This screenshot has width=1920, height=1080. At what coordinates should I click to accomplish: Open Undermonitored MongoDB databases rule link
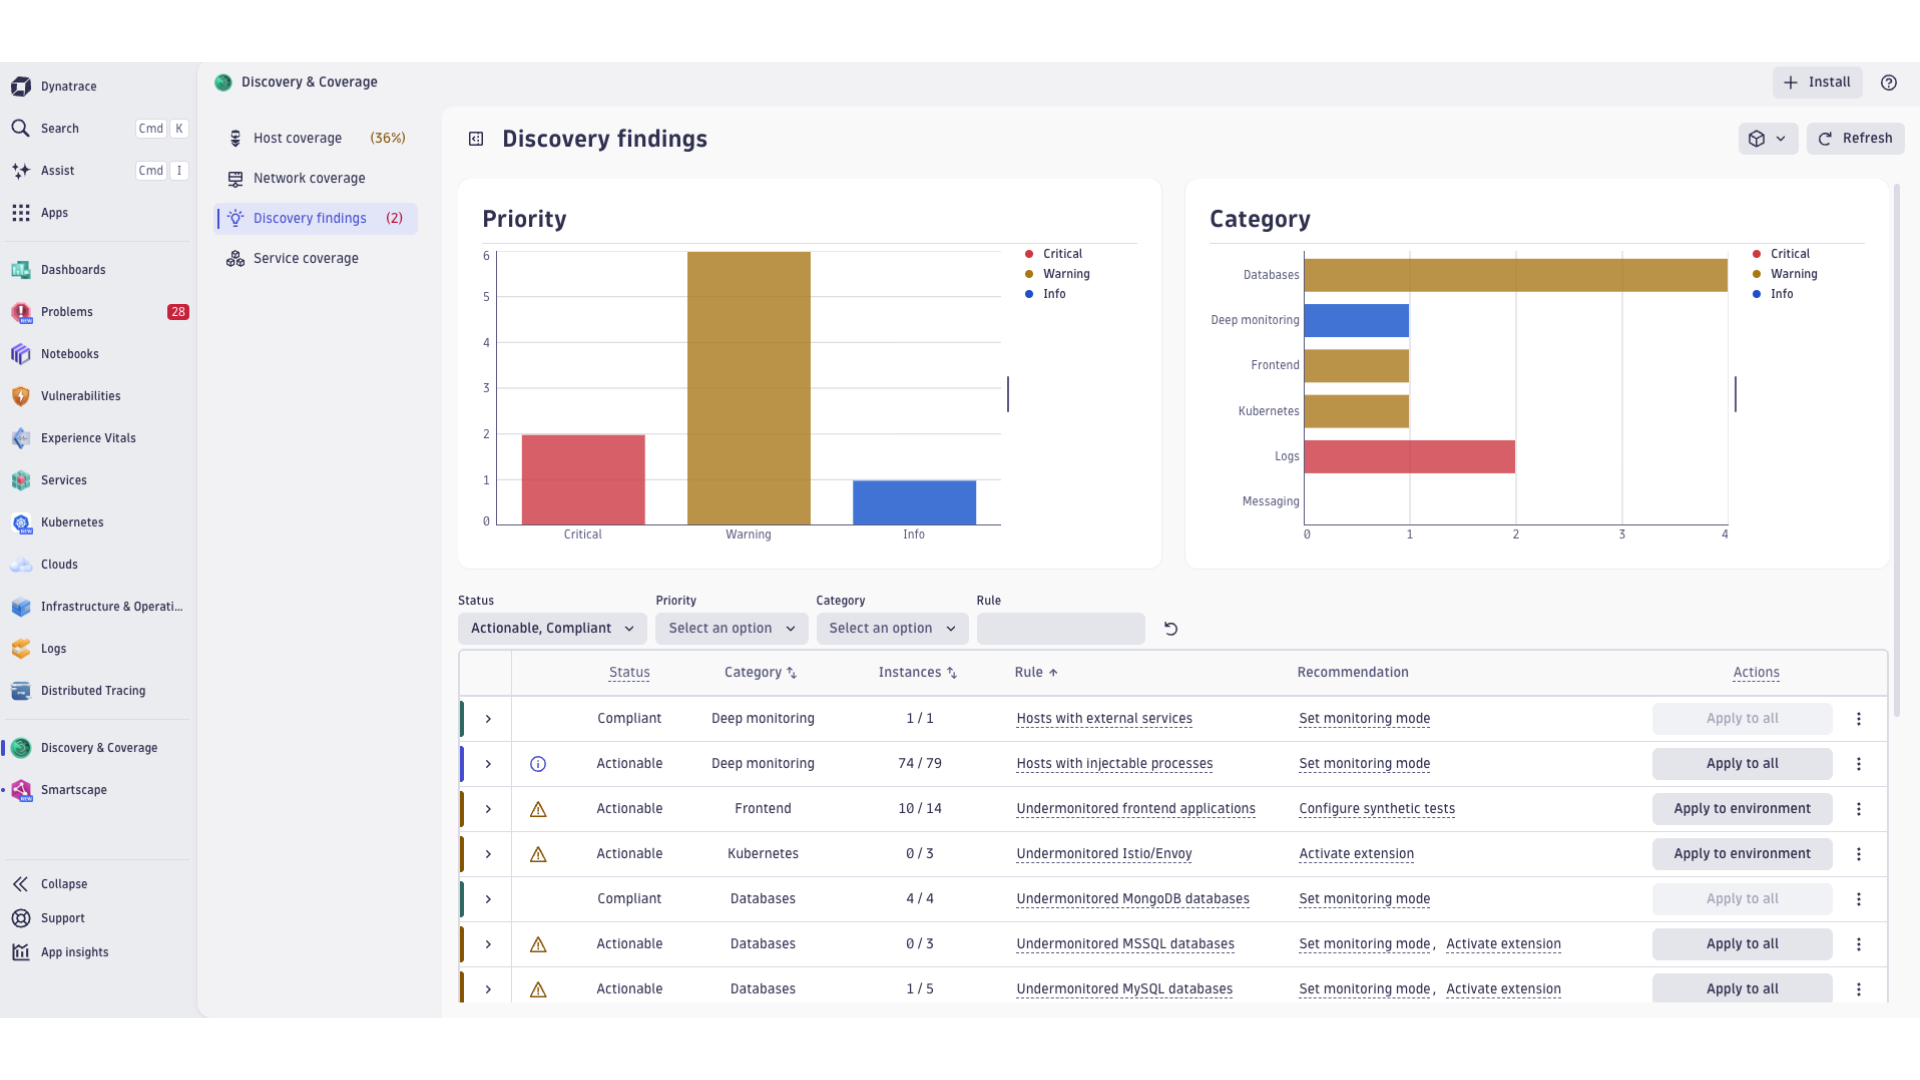click(1132, 899)
